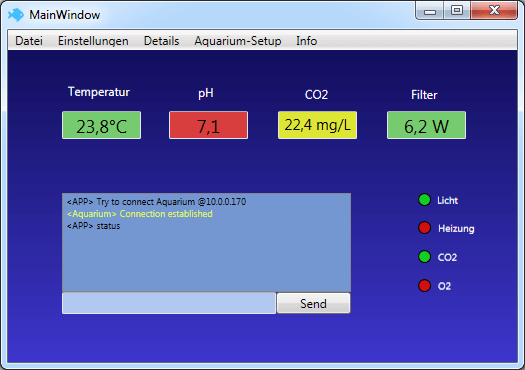525x370 pixels.
Task: Open the Info menu
Action: point(306,41)
